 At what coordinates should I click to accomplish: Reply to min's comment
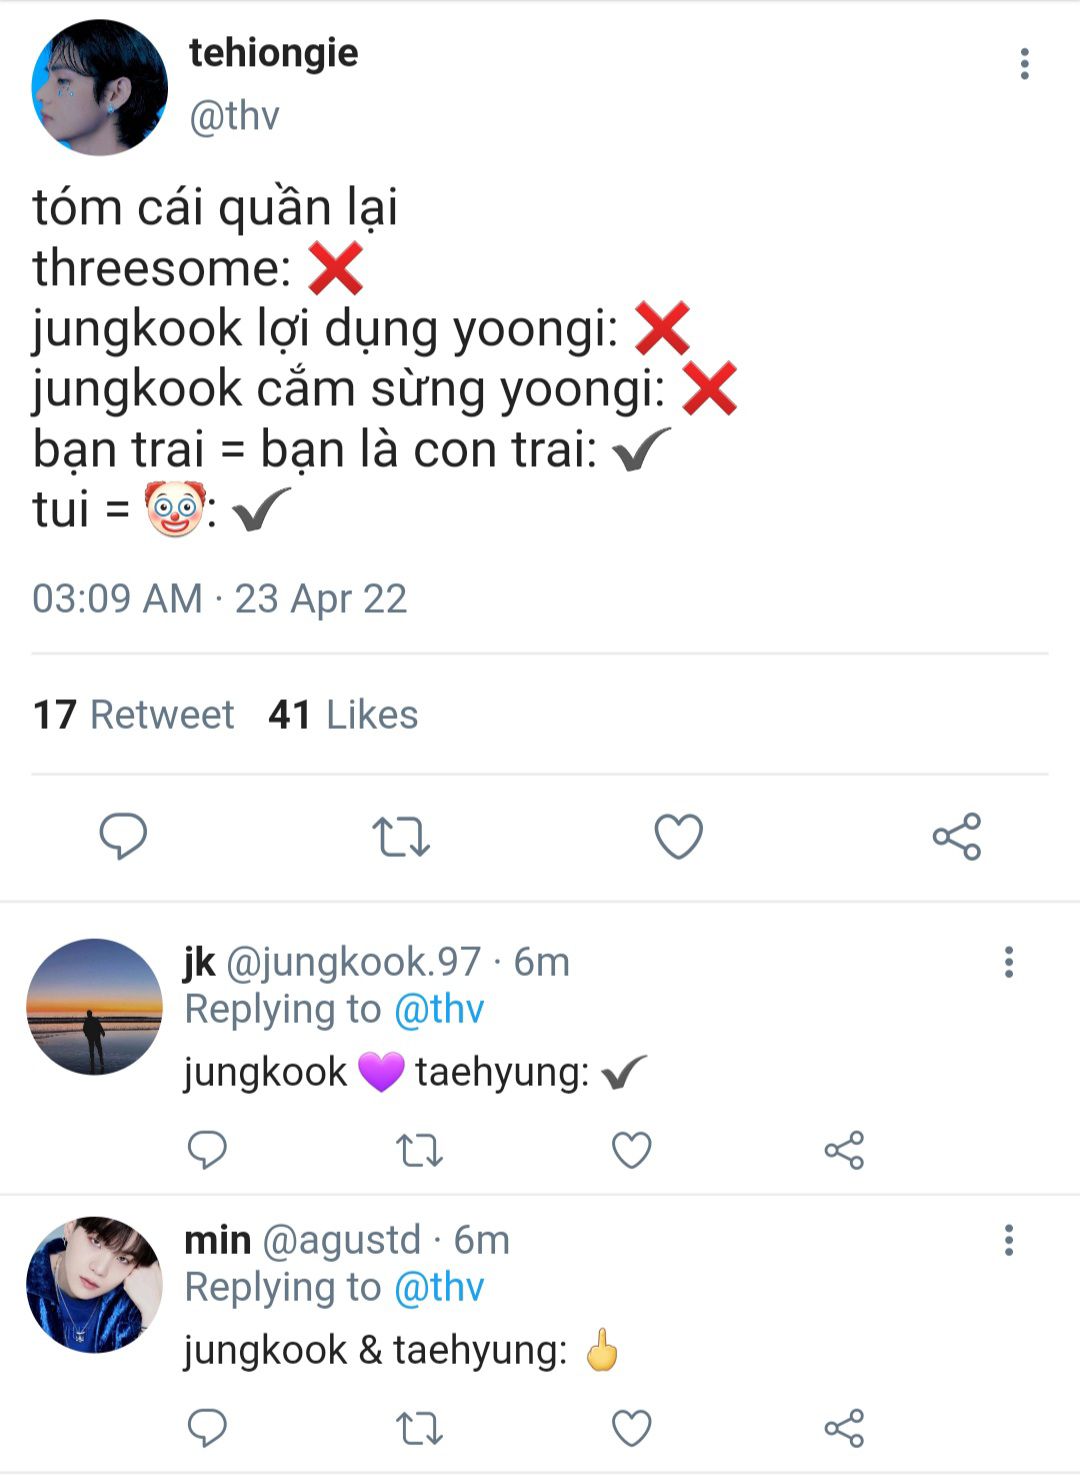(x=208, y=1428)
